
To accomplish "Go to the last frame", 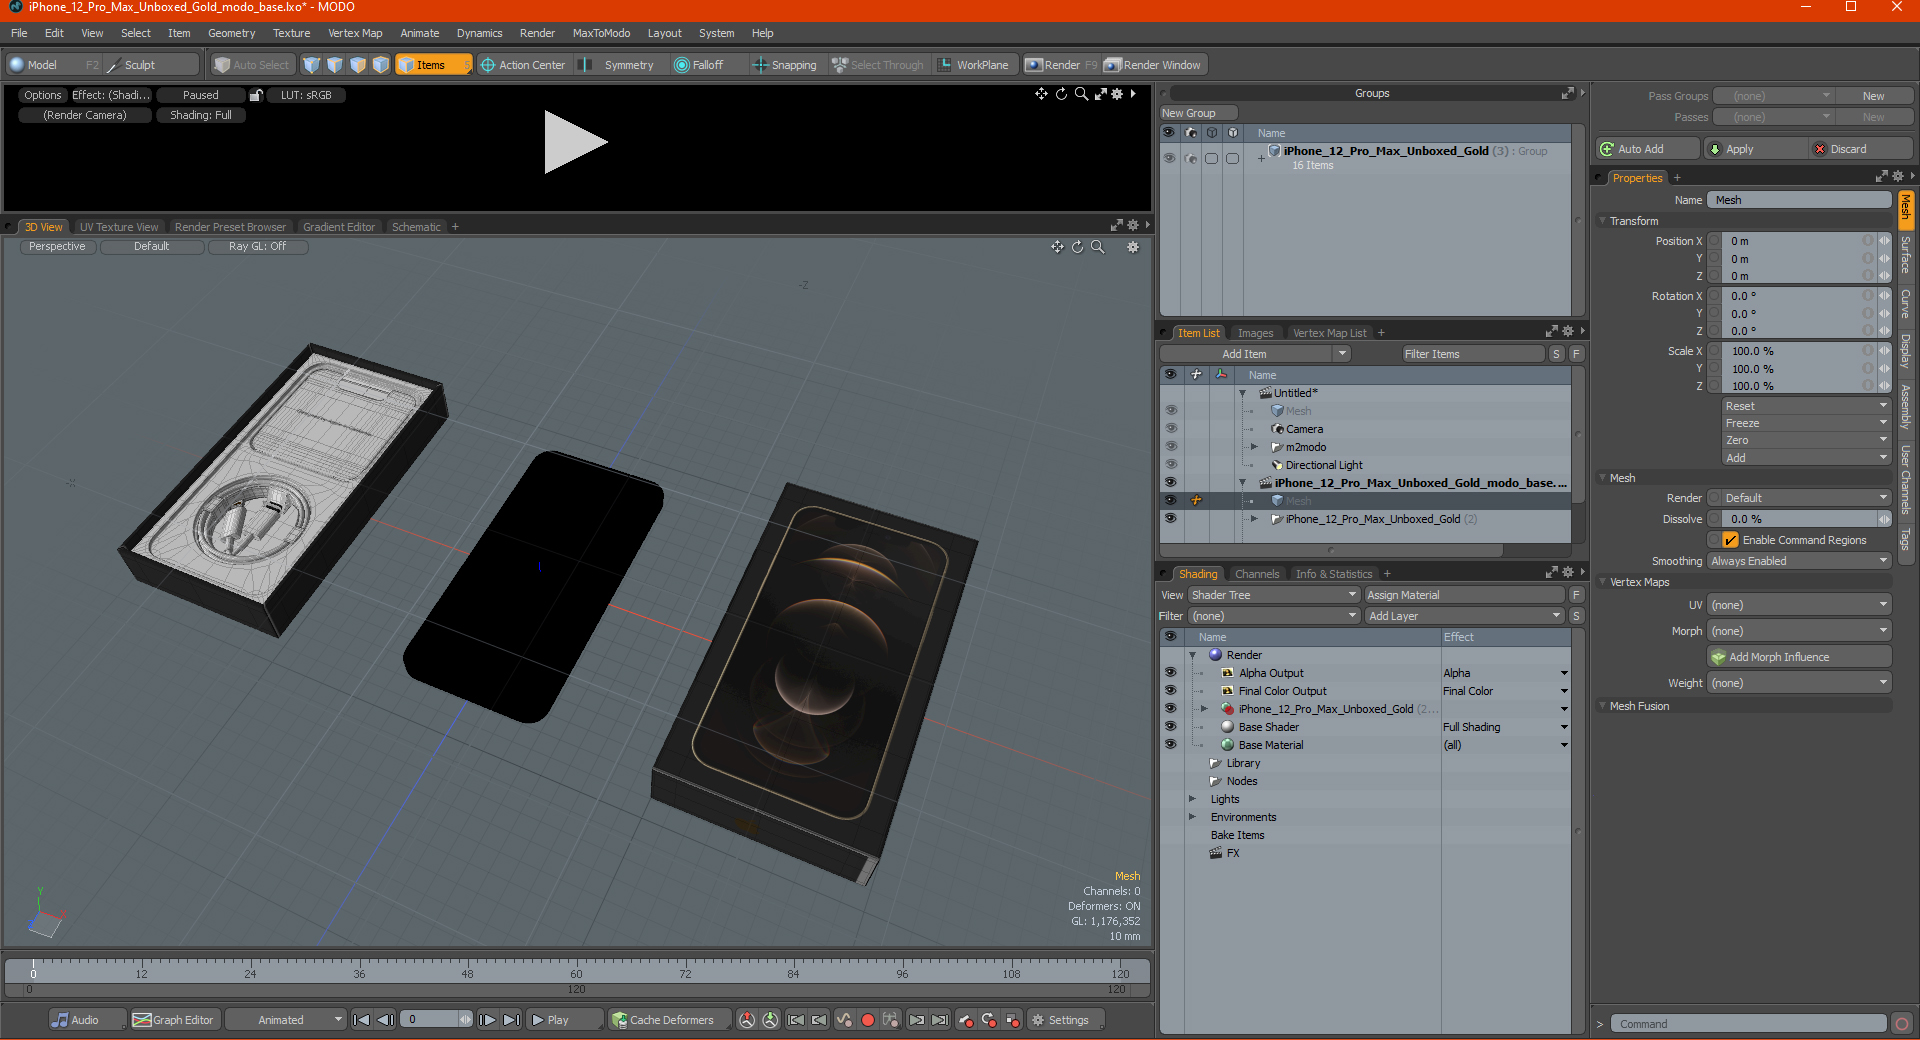I will tap(511, 1020).
